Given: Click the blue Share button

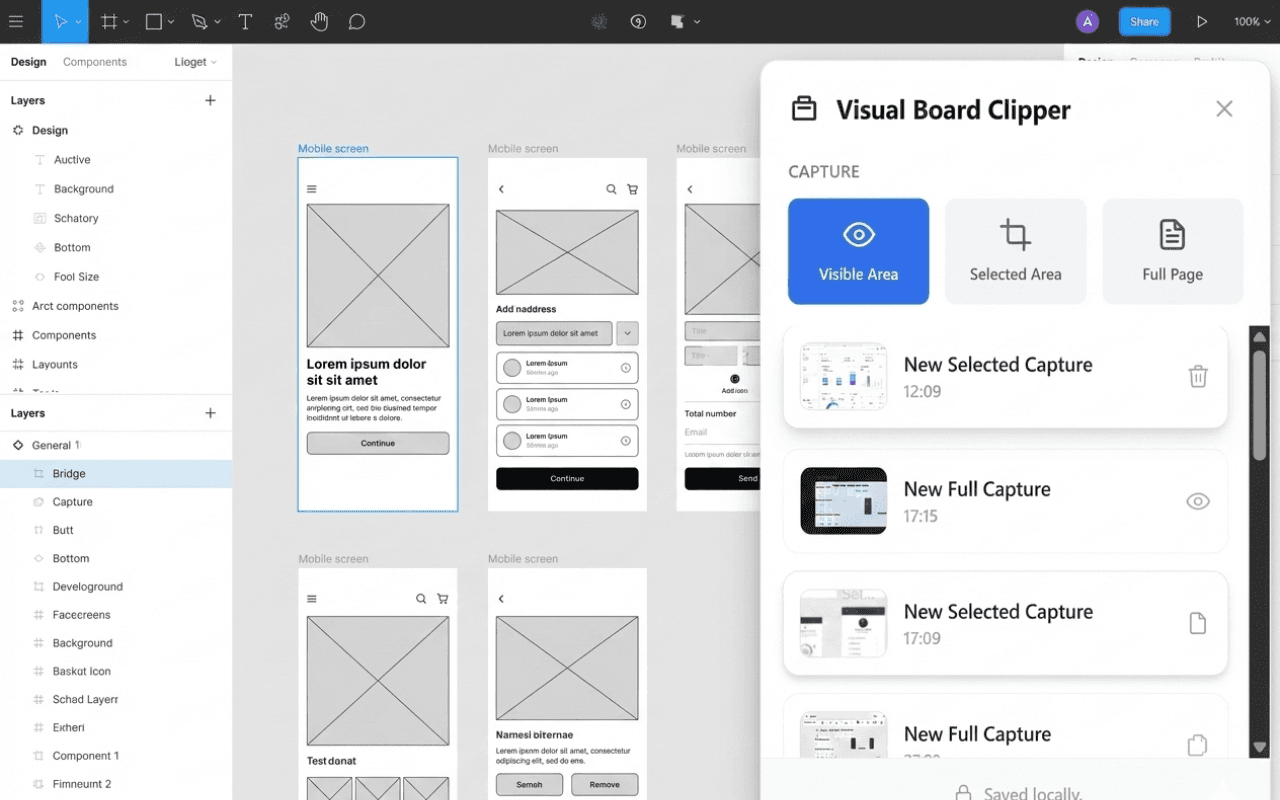Looking at the screenshot, I should click(1144, 20).
